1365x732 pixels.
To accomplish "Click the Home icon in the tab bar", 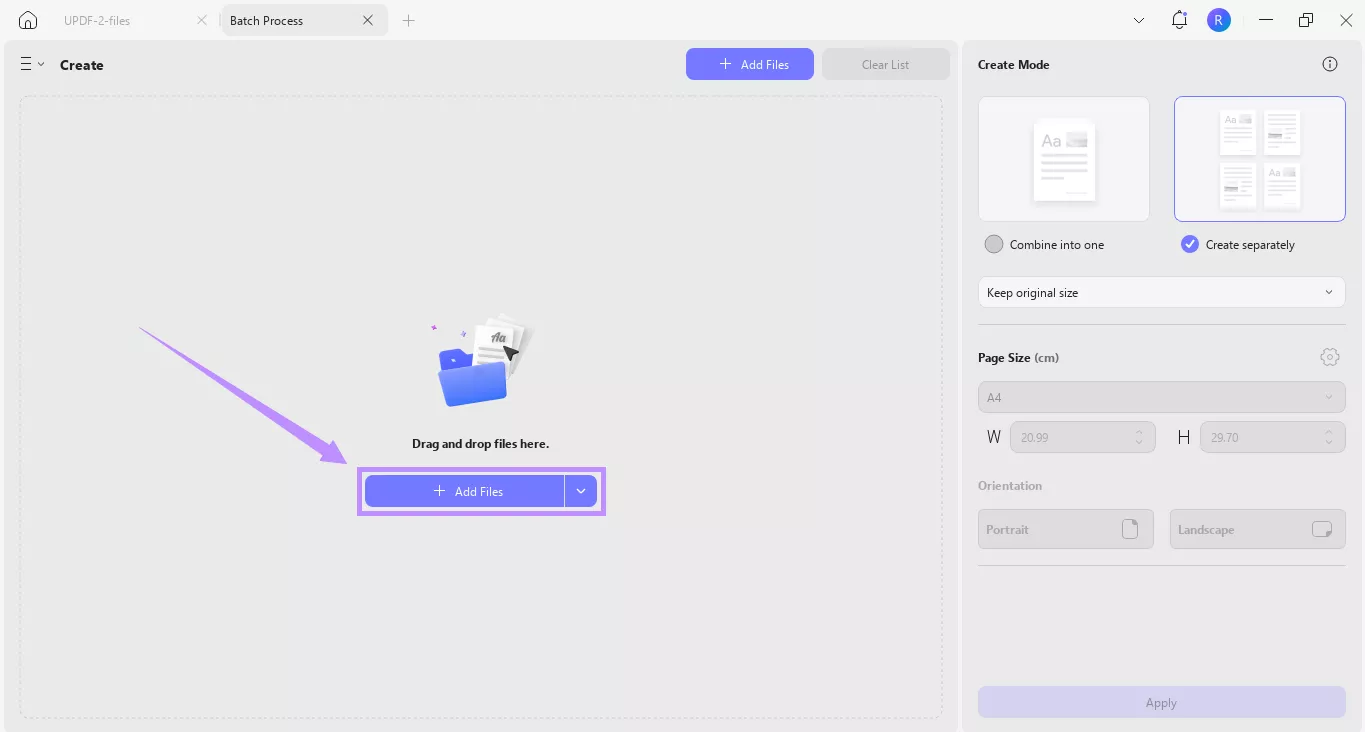I will [x=27, y=19].
